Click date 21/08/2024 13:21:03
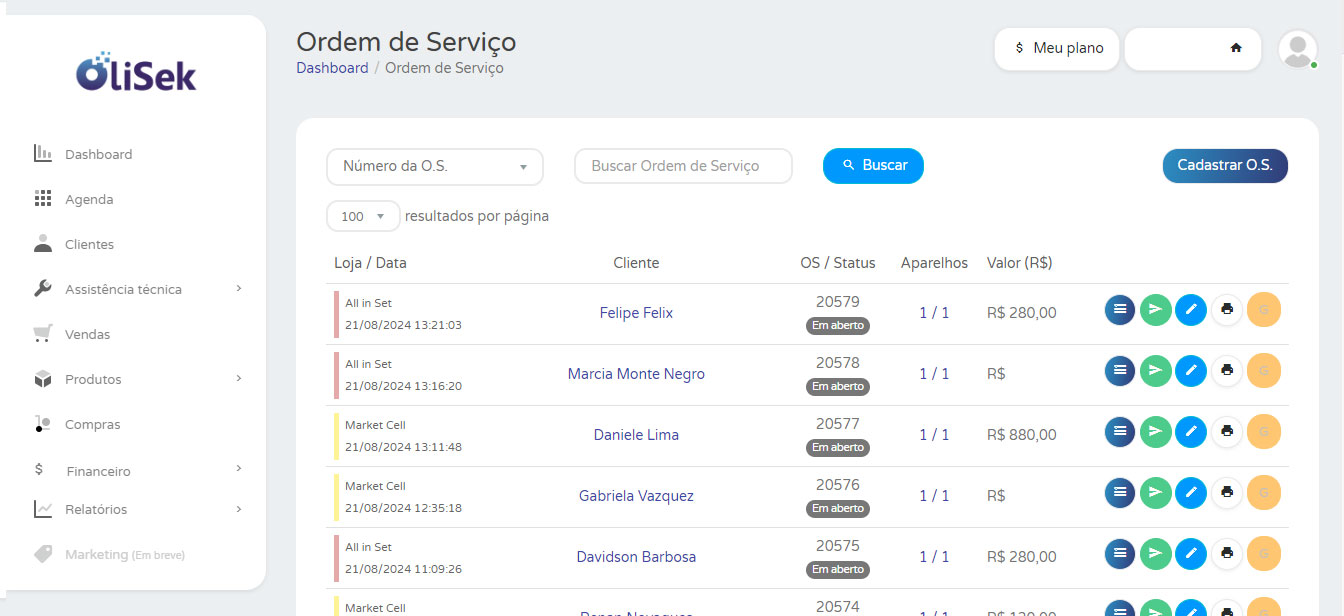The width and height of the screenshot is (1344, 616). click(x=403, y=325)
